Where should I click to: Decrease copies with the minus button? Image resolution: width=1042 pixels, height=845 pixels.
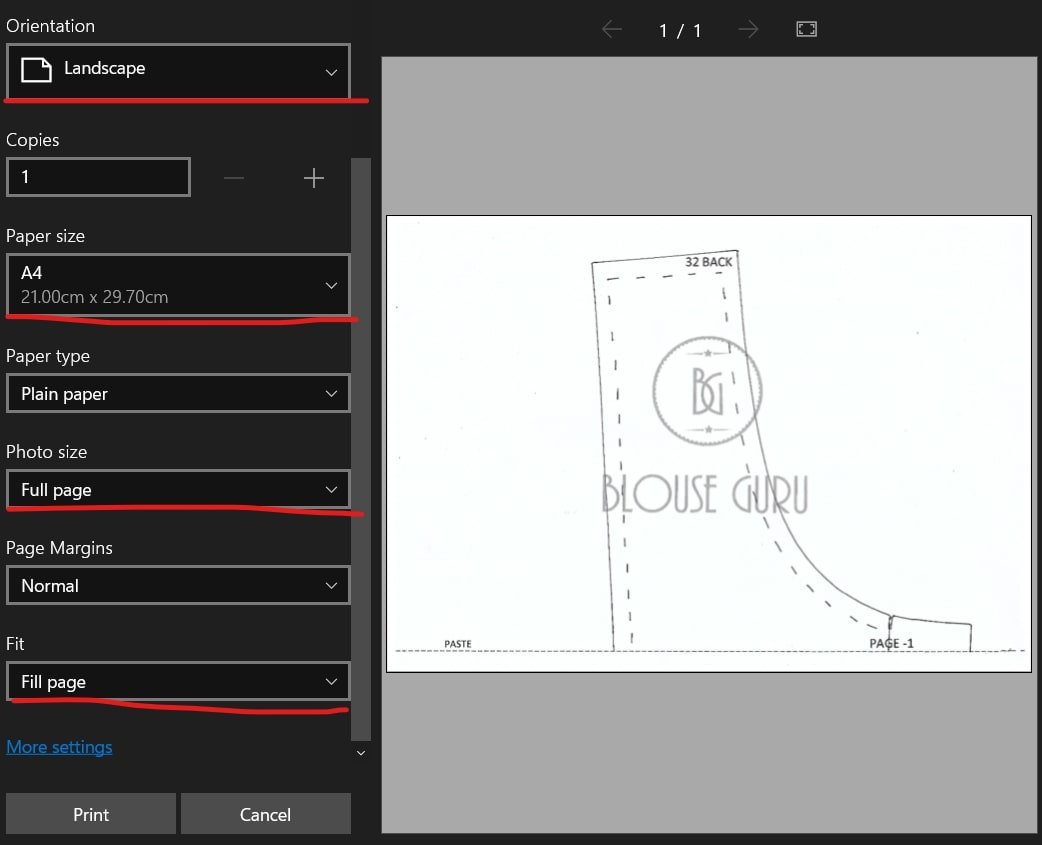234,178
